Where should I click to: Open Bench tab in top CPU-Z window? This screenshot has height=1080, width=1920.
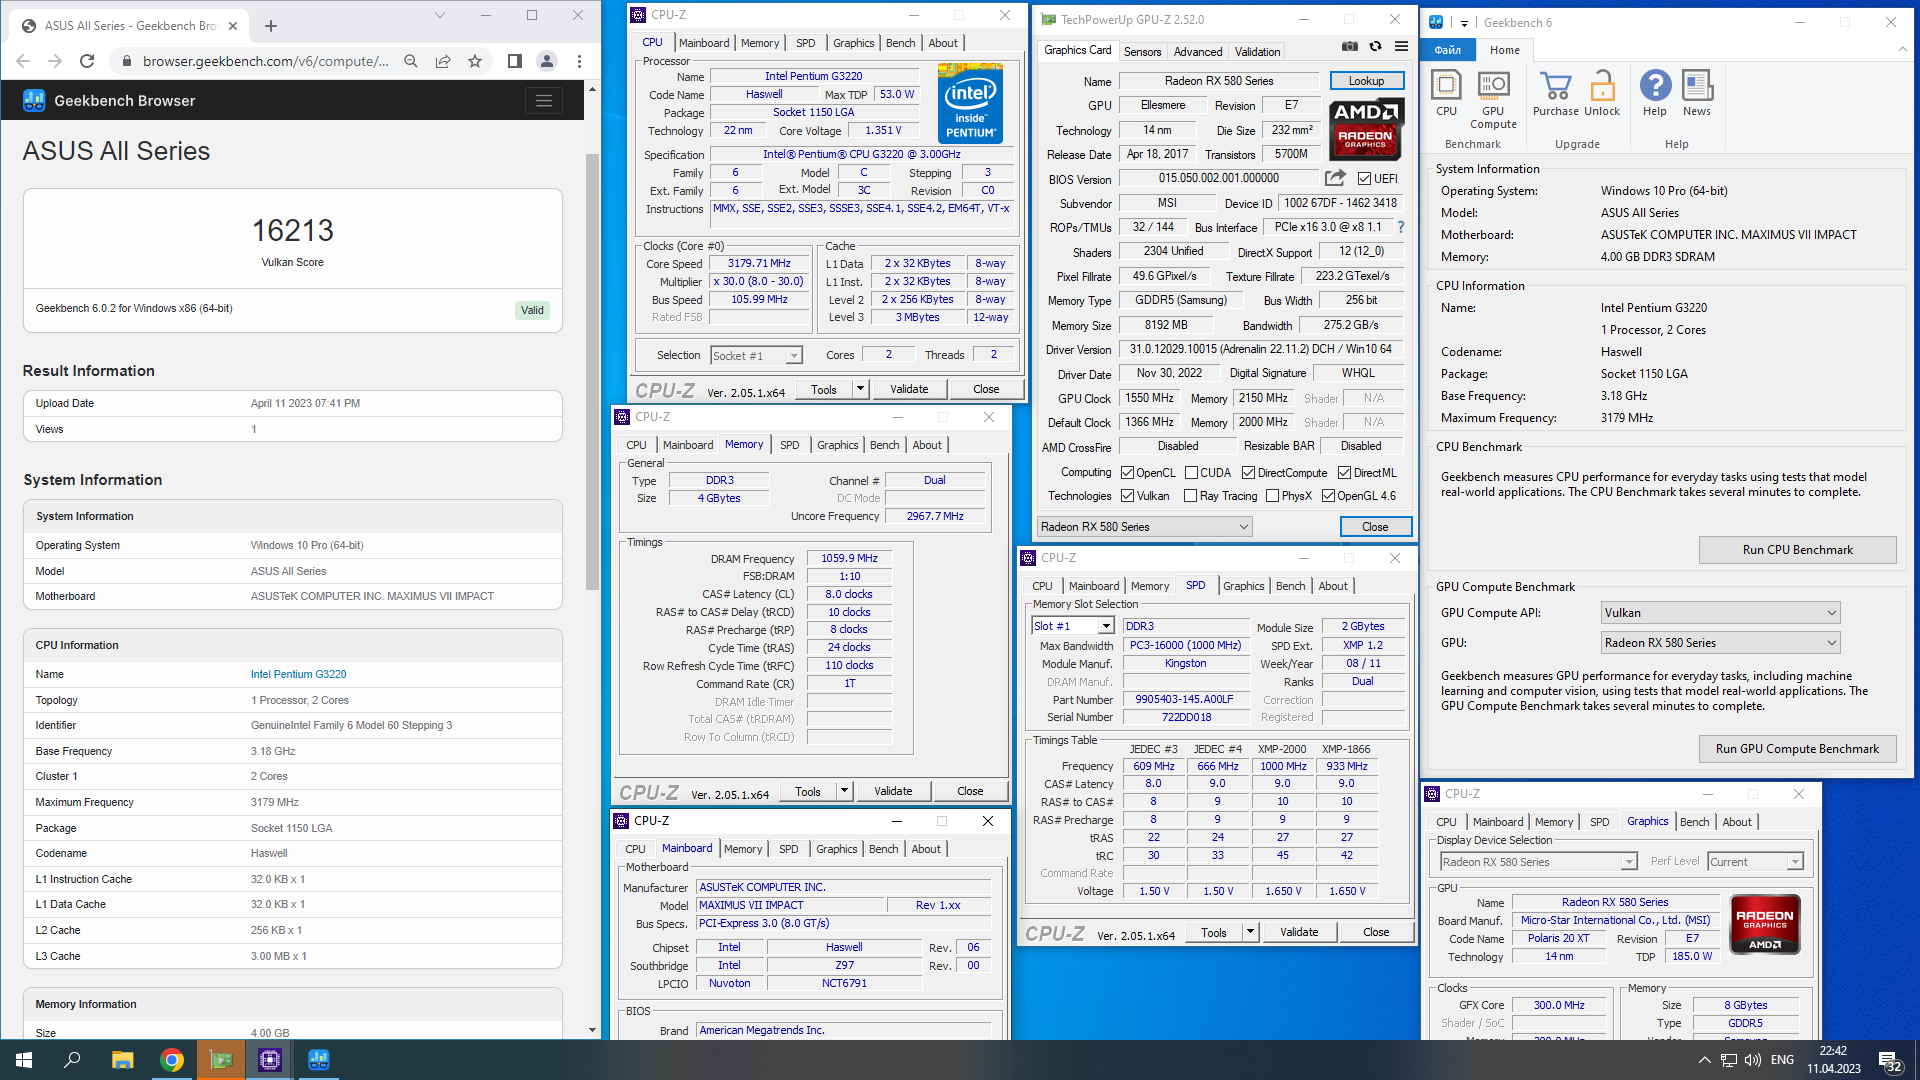[900, 43]
